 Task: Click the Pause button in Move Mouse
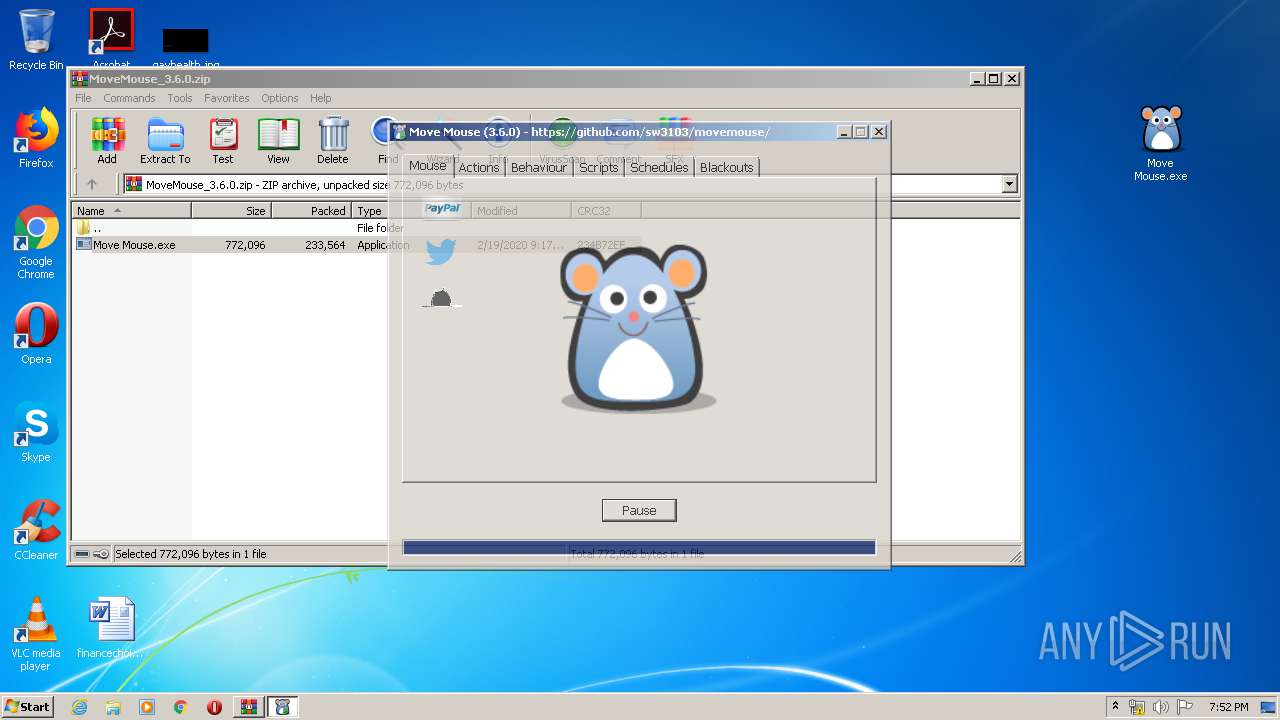[639, 510]
